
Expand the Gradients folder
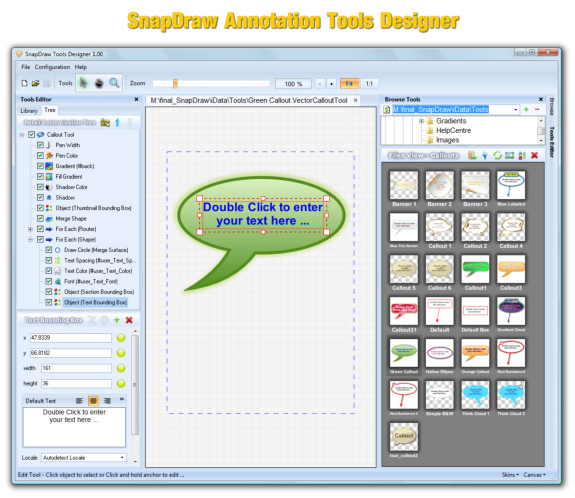tap(421, 121)
